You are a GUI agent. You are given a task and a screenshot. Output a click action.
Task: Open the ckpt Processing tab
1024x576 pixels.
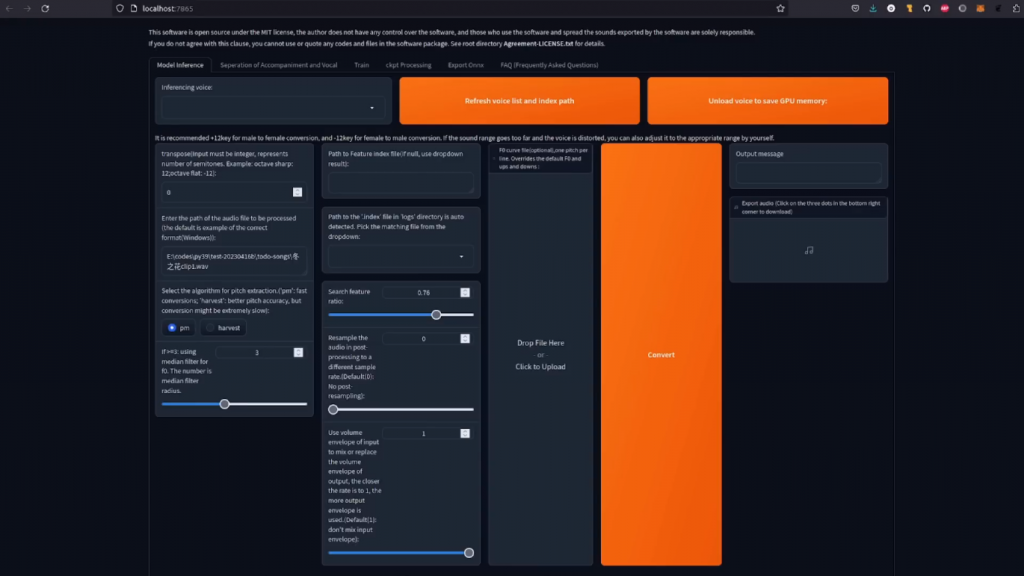pos(408,65)
